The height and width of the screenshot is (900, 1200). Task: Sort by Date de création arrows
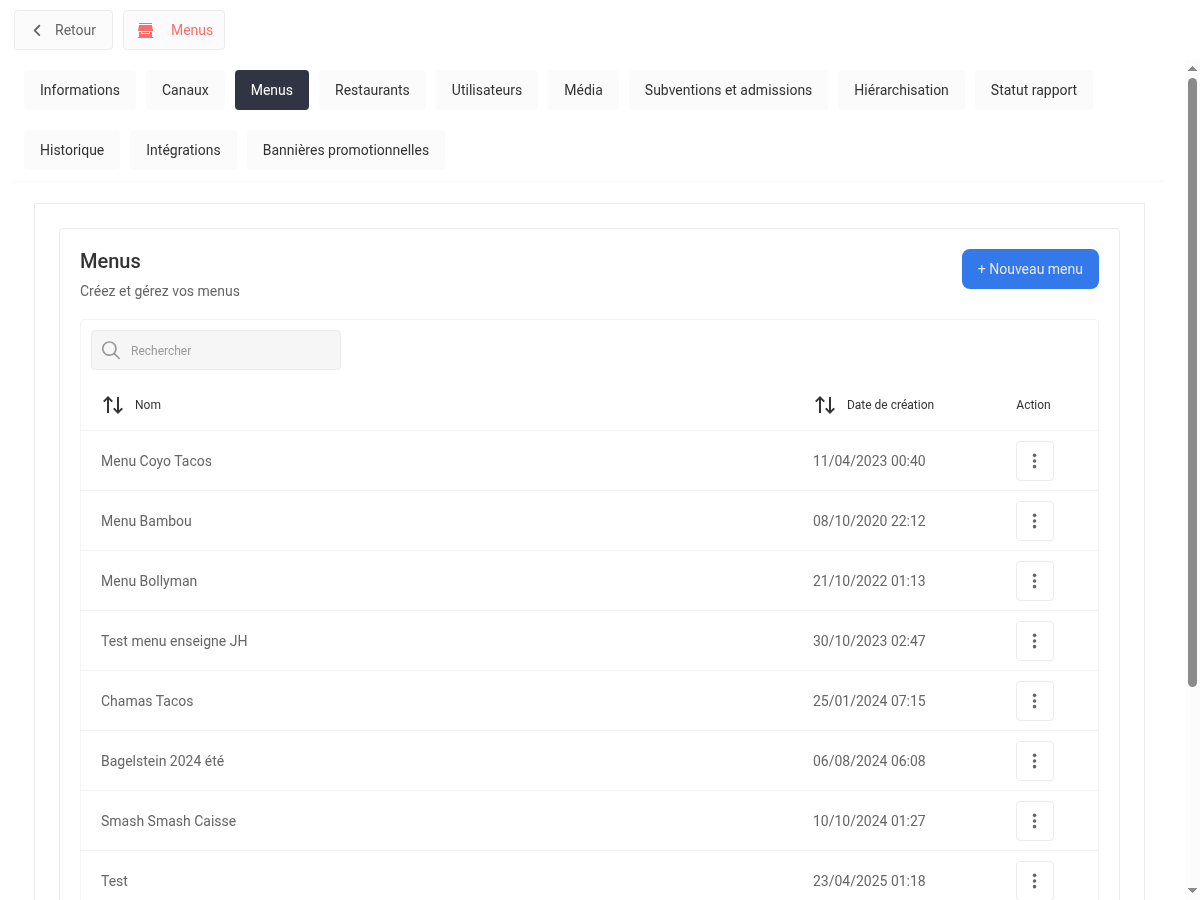(825, 405)
